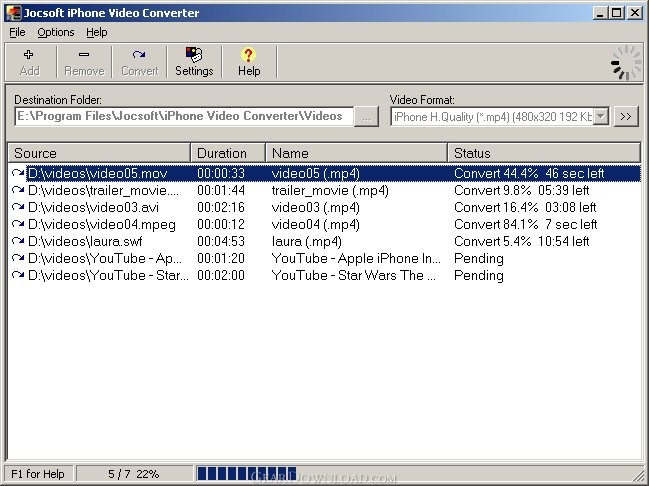Screen dimensions: 649x486
Task: Sort by the Duration column header
Action: click(228, 153)
